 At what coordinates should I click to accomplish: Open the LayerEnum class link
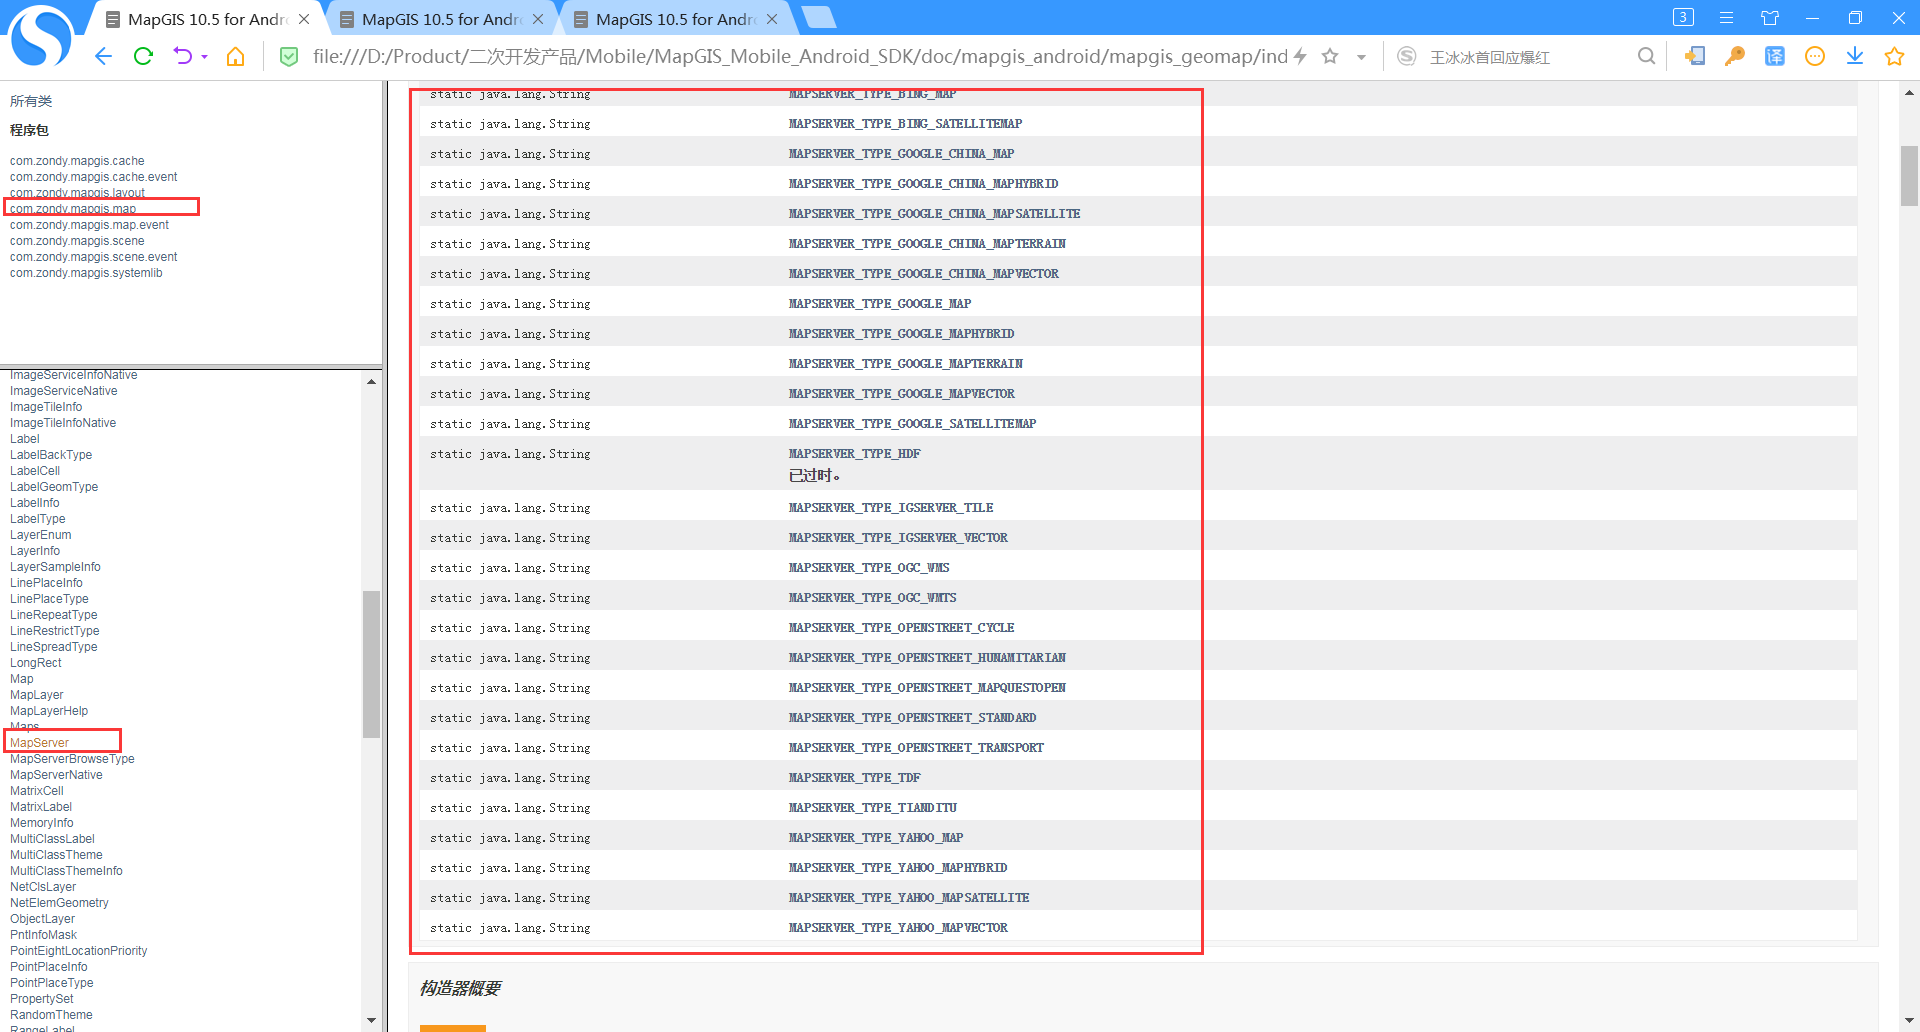41,535
